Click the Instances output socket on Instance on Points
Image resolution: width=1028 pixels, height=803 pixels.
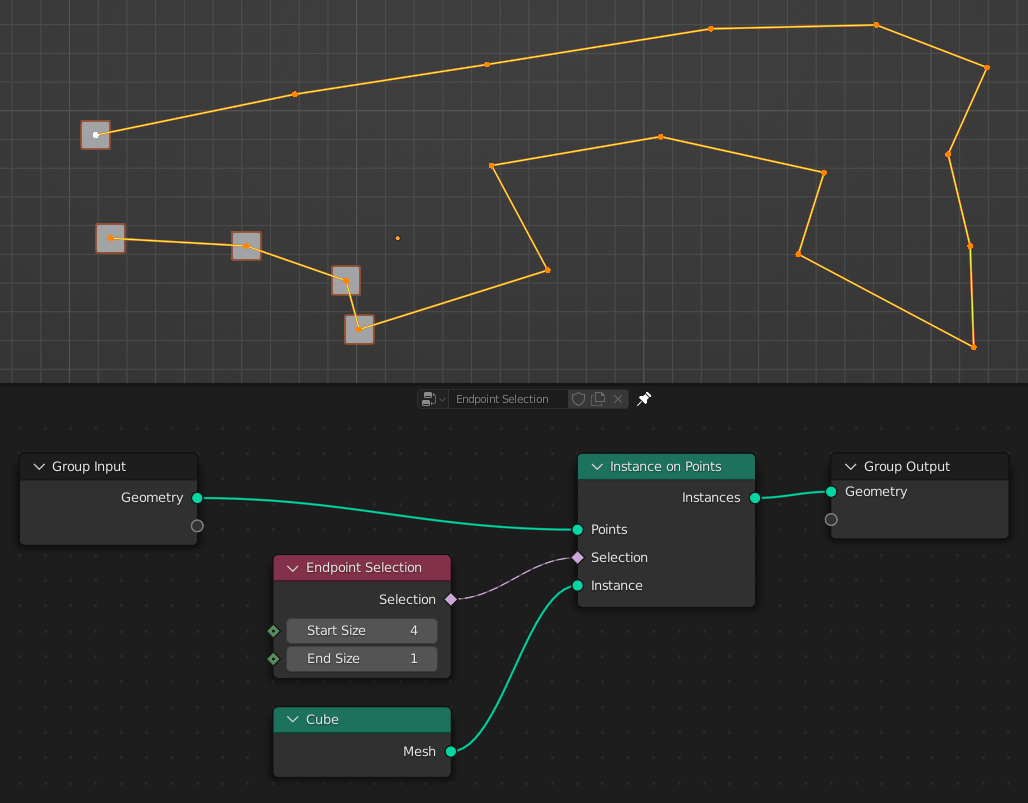coord(755,497)
